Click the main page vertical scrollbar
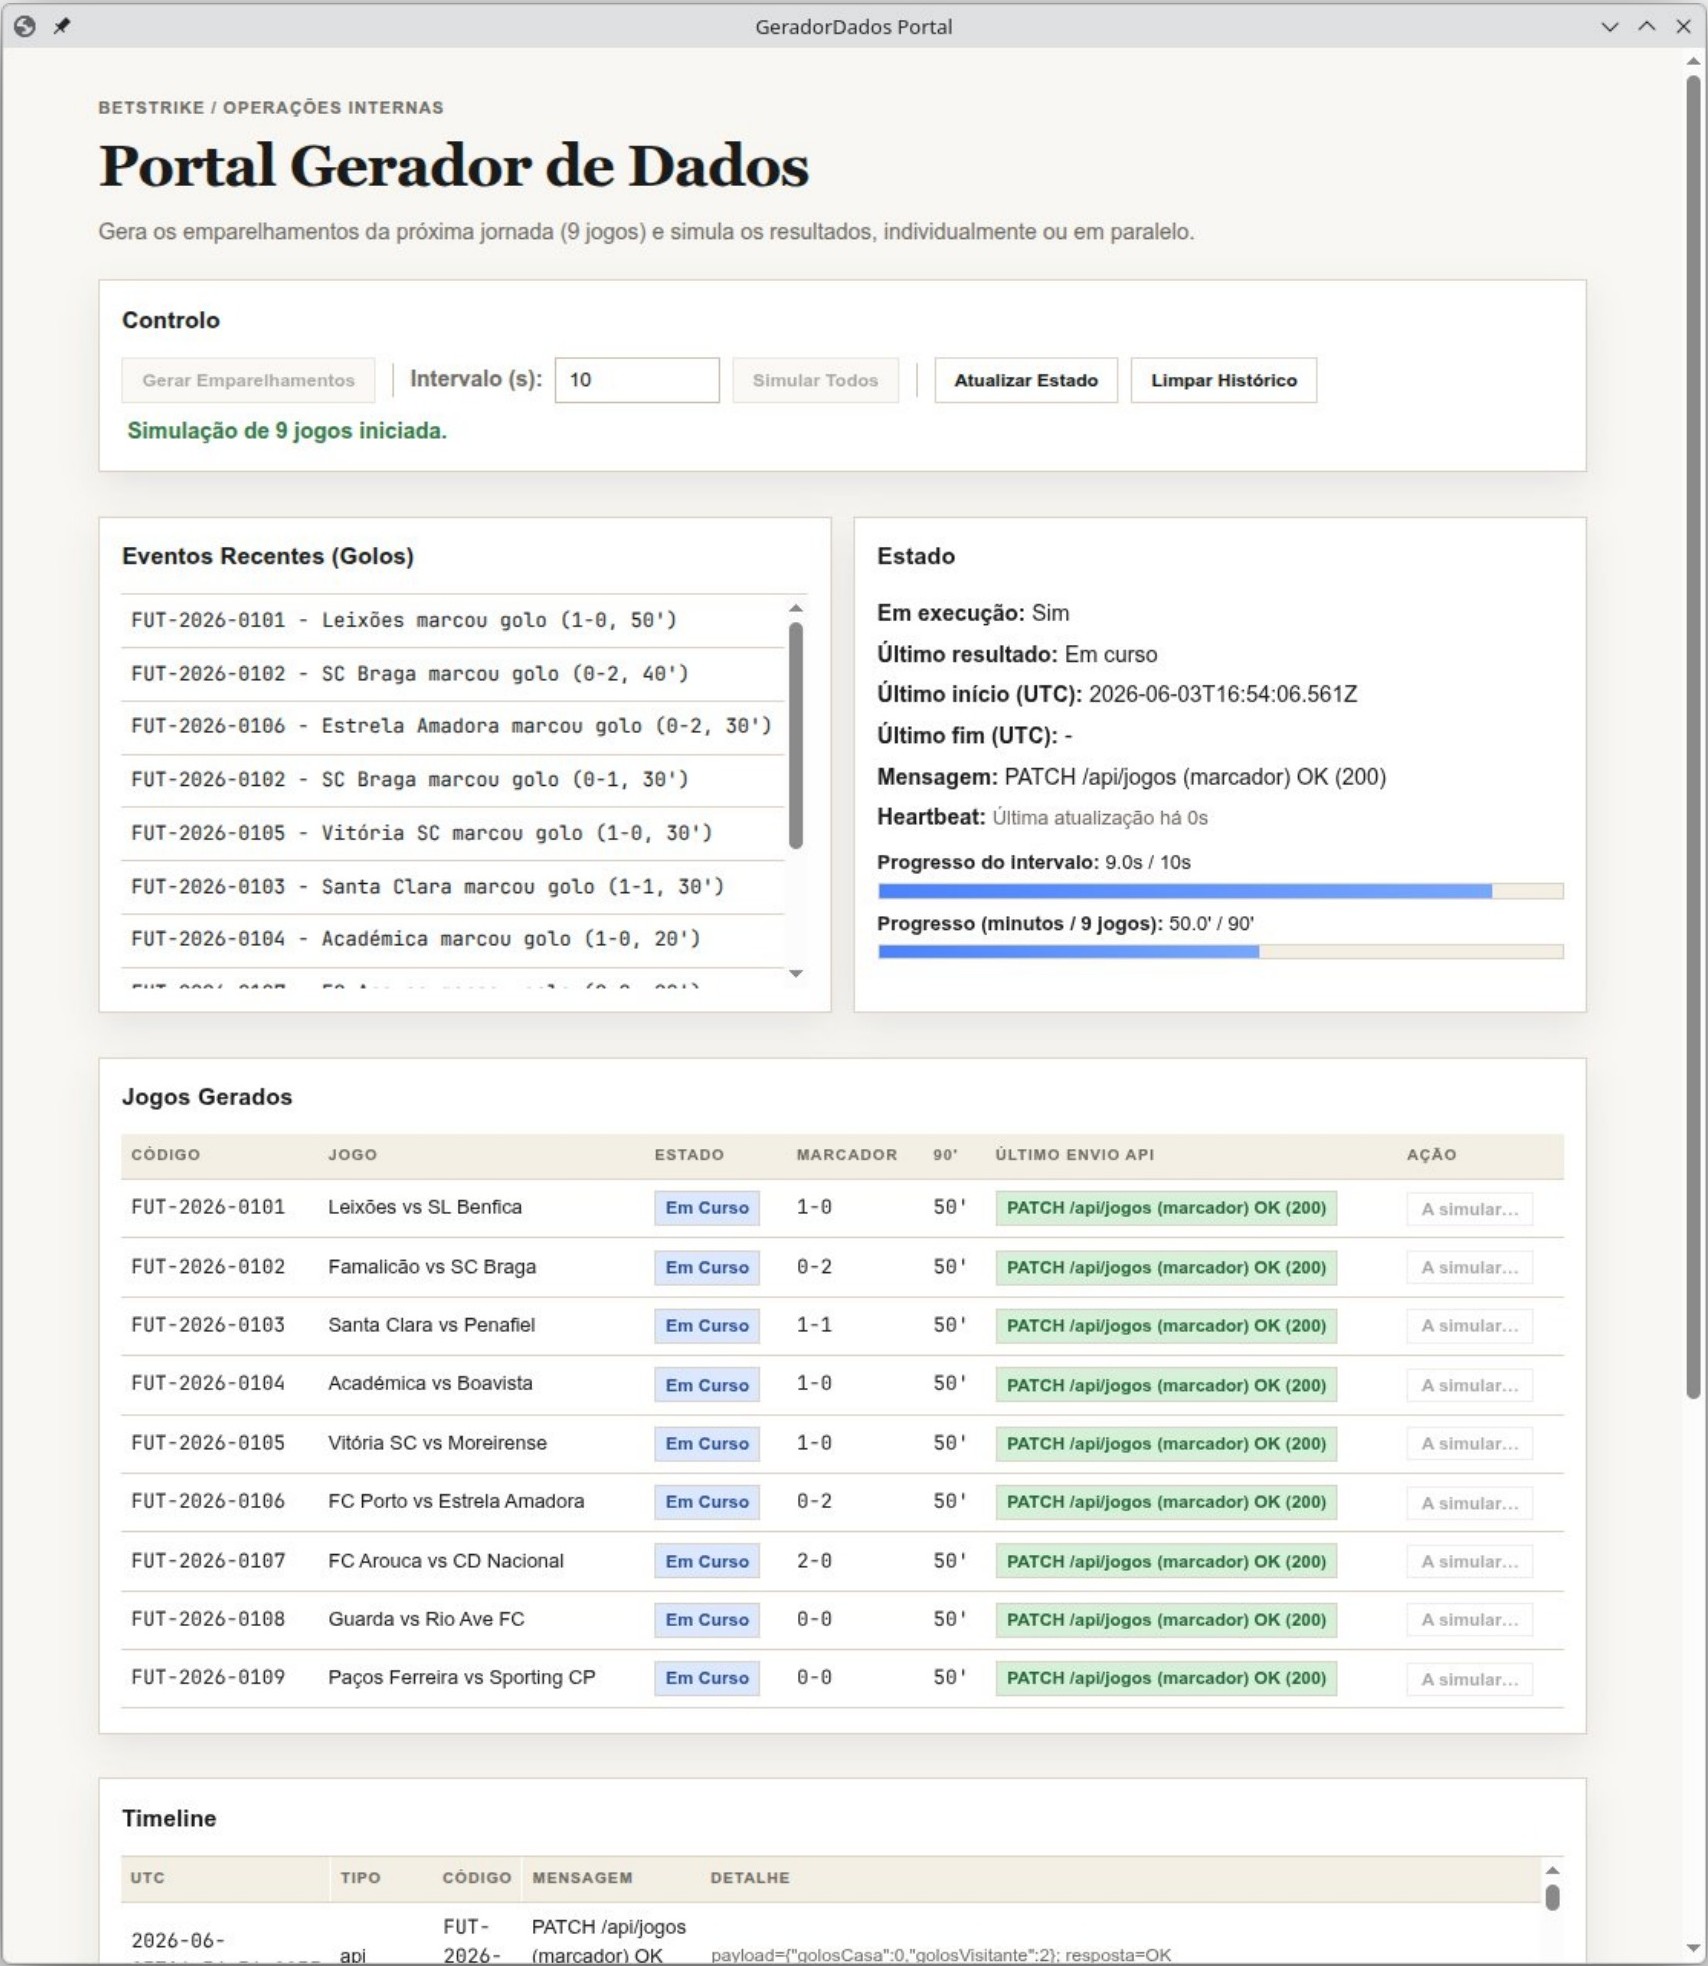Image resolution: width=1708 pixels, height=1966 pixels. (x=1693, y=737)
